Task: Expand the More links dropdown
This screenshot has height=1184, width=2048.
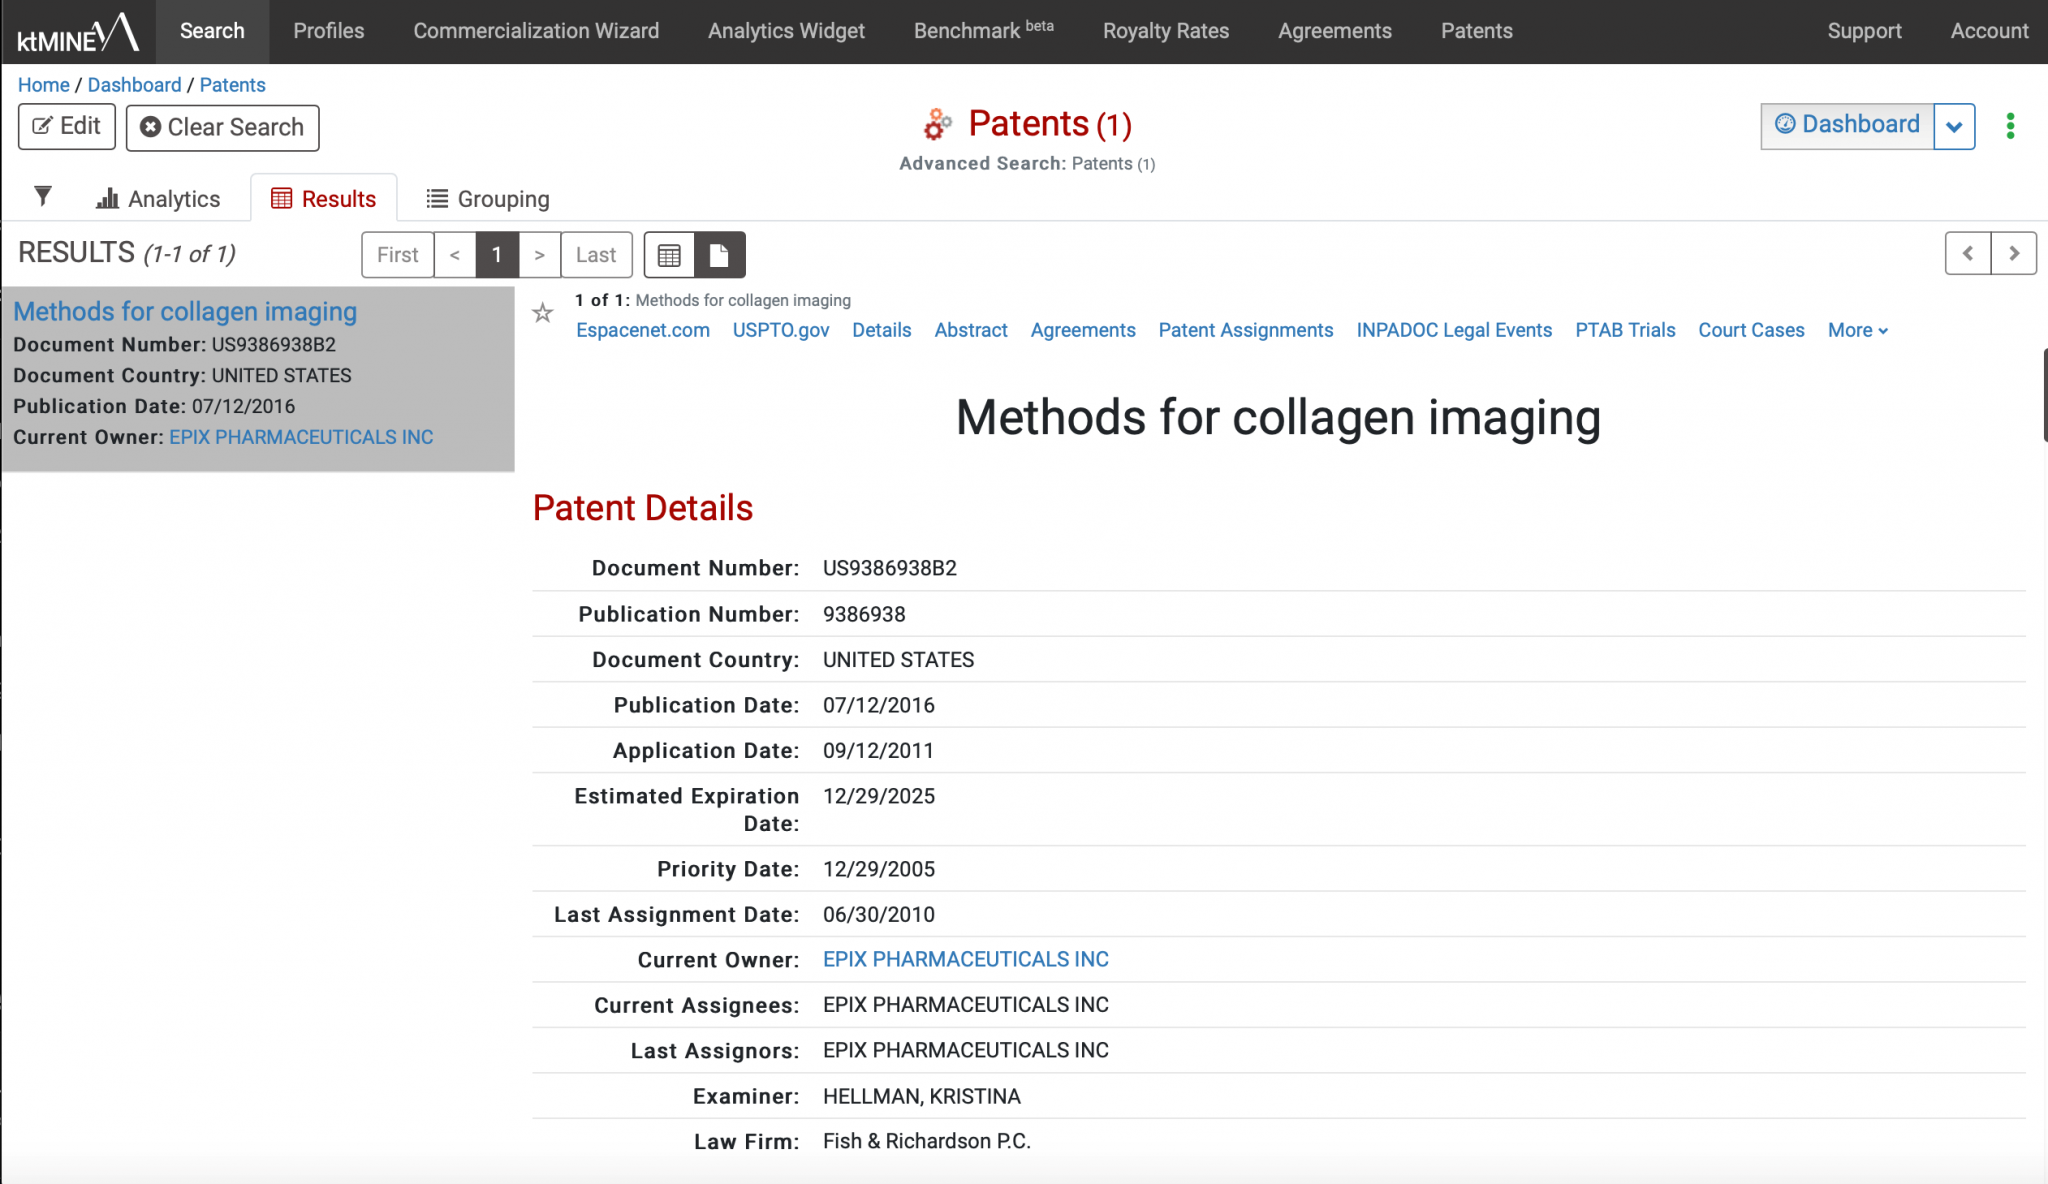Action: click(x=1857, y=330)
